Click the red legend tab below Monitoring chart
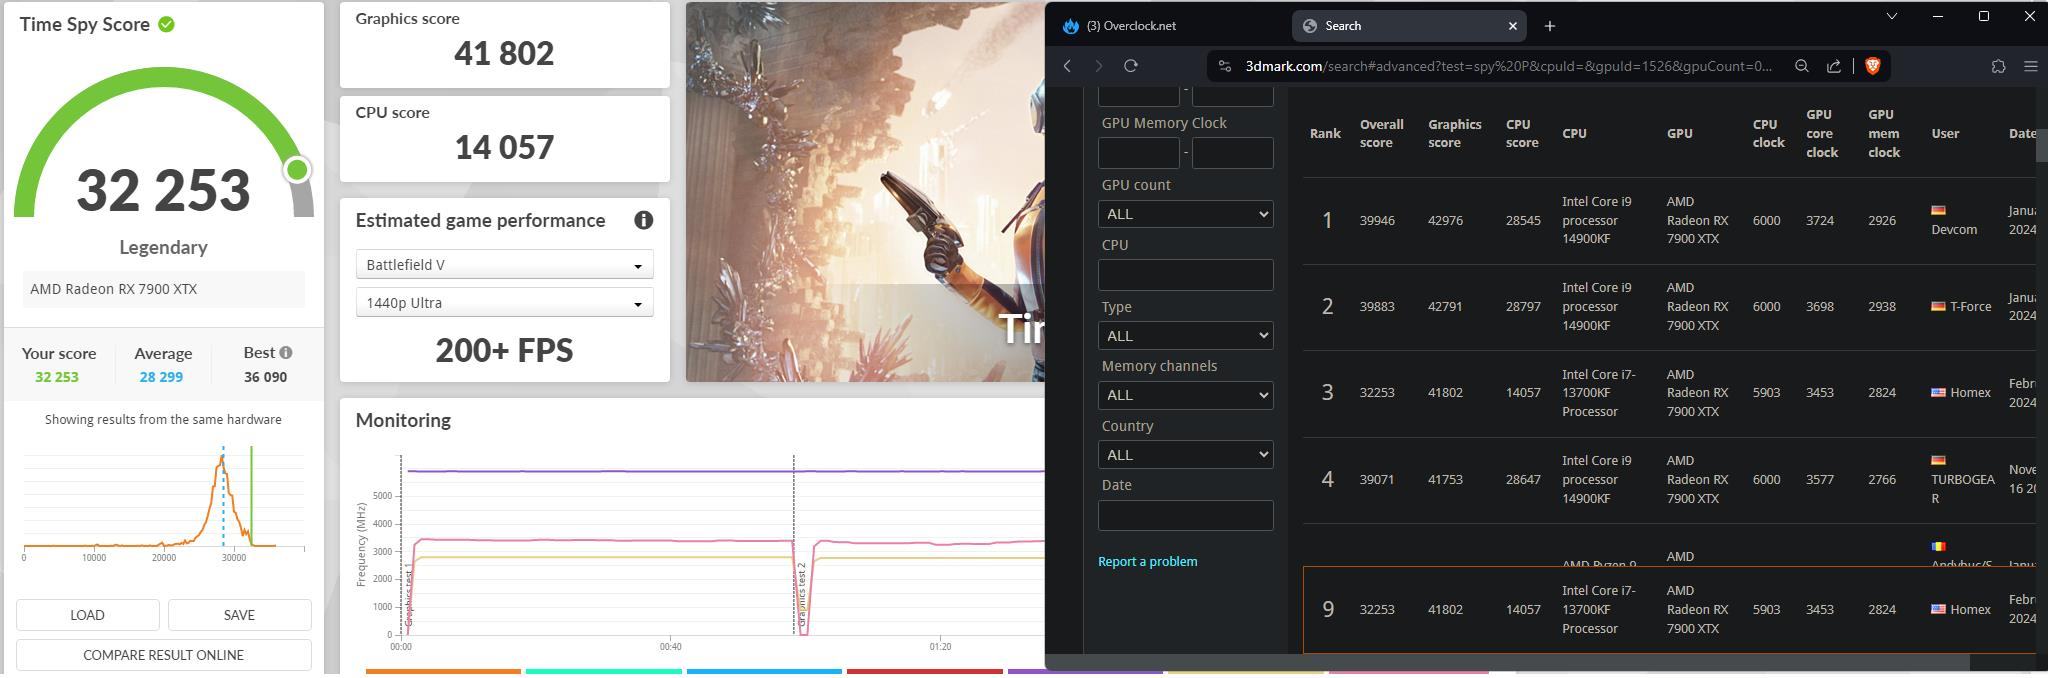The height and width of the screenshot is (678, 2048). coord(924,672)
